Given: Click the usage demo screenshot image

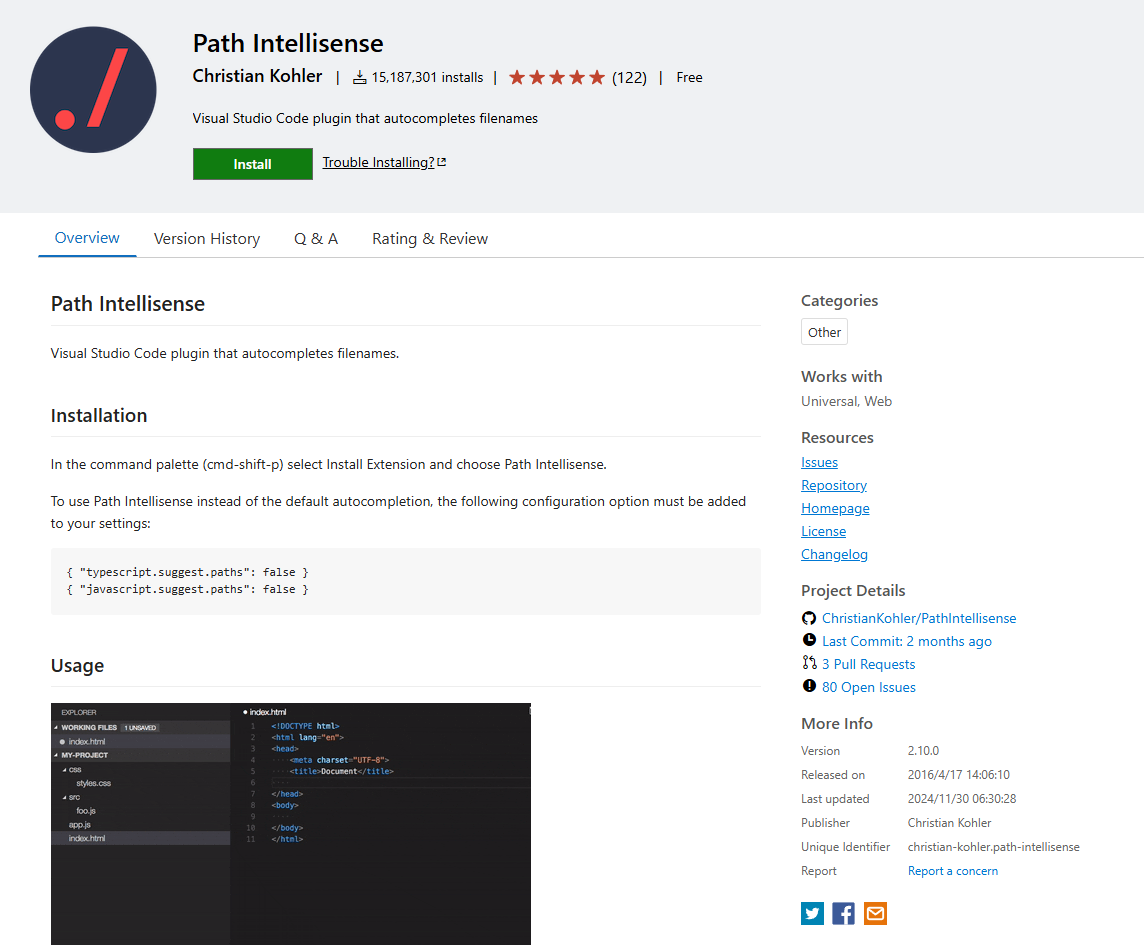Looking at the screenshot, I should pos(290,824).
